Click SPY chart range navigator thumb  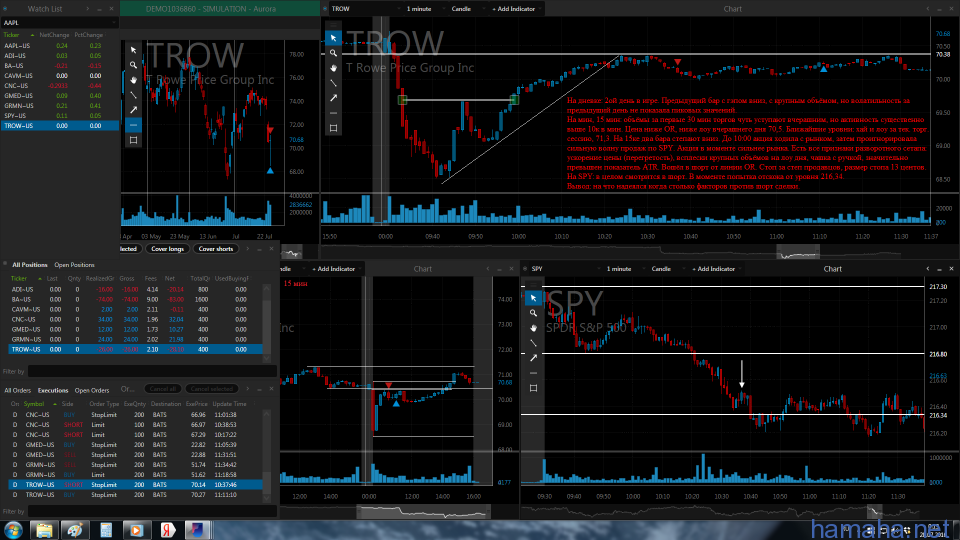(874, 511)
